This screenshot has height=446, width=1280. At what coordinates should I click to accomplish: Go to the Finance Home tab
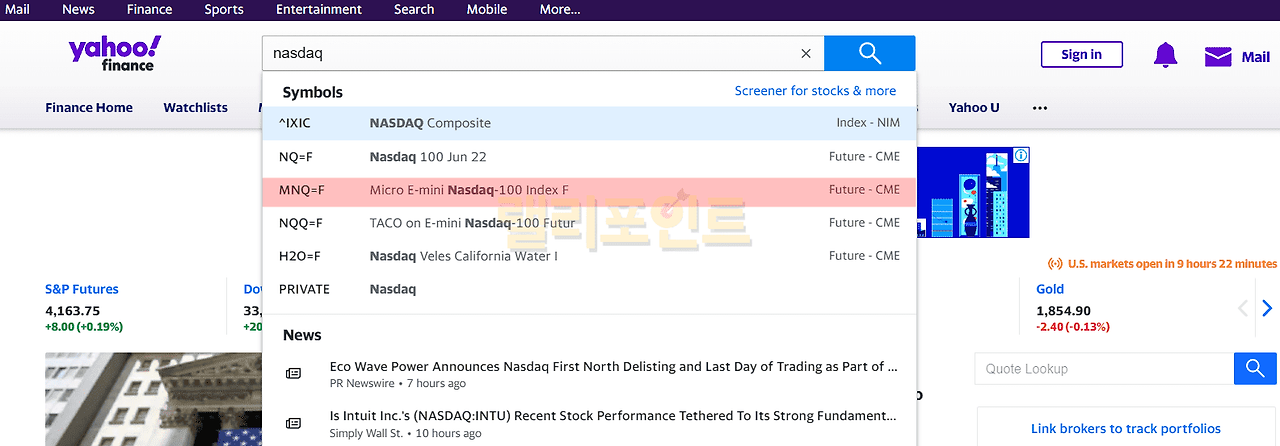(89, 108)
